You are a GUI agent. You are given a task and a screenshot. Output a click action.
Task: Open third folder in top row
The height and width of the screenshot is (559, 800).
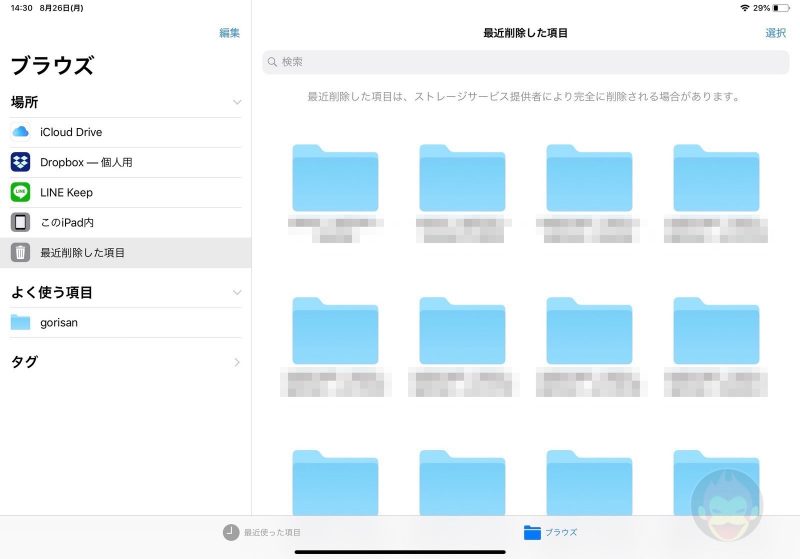click(589, 178)
